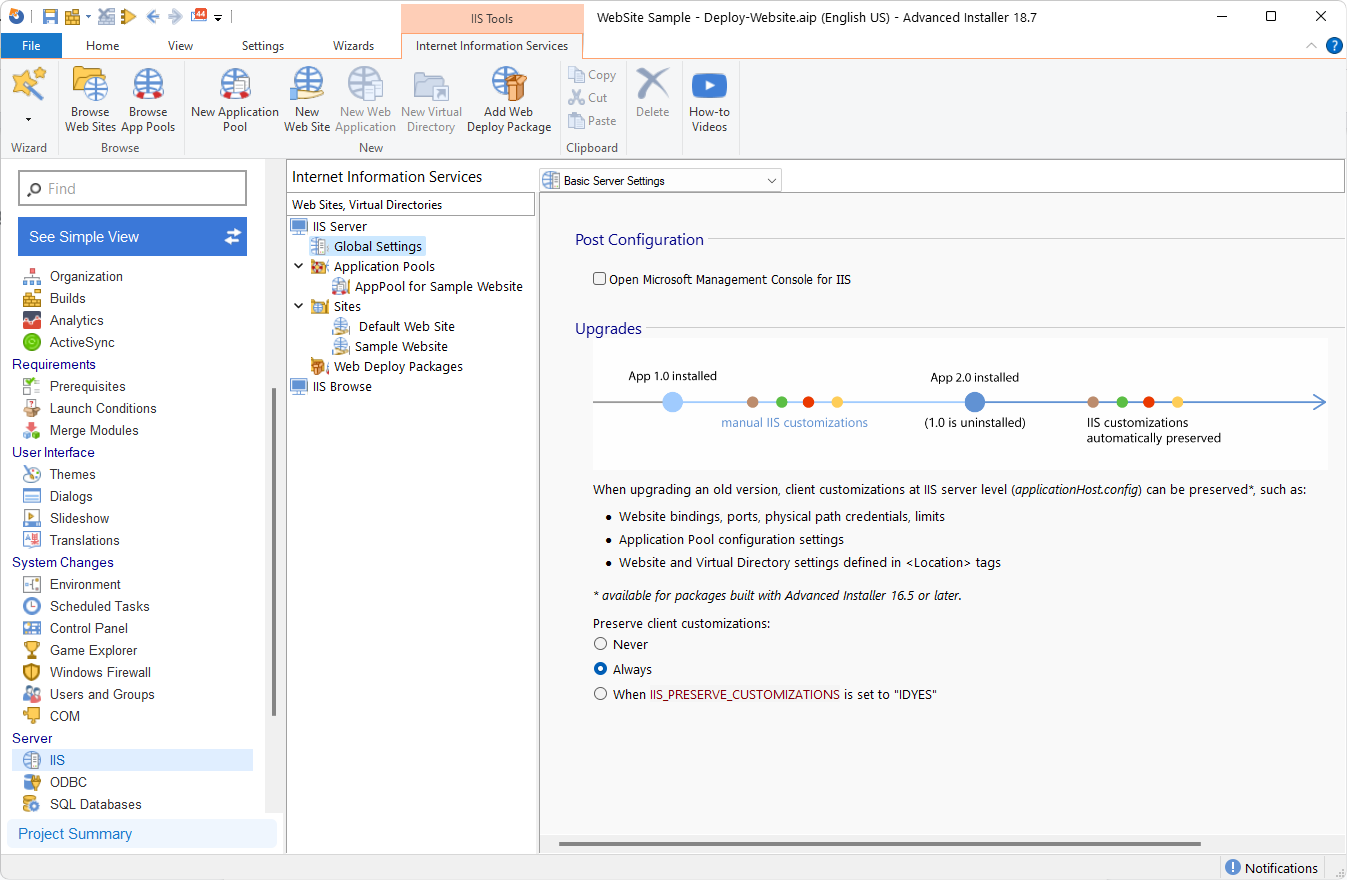This screenshot has height=880, width=1347.
Task: Open the help question mark icon
Action: 1334,46
